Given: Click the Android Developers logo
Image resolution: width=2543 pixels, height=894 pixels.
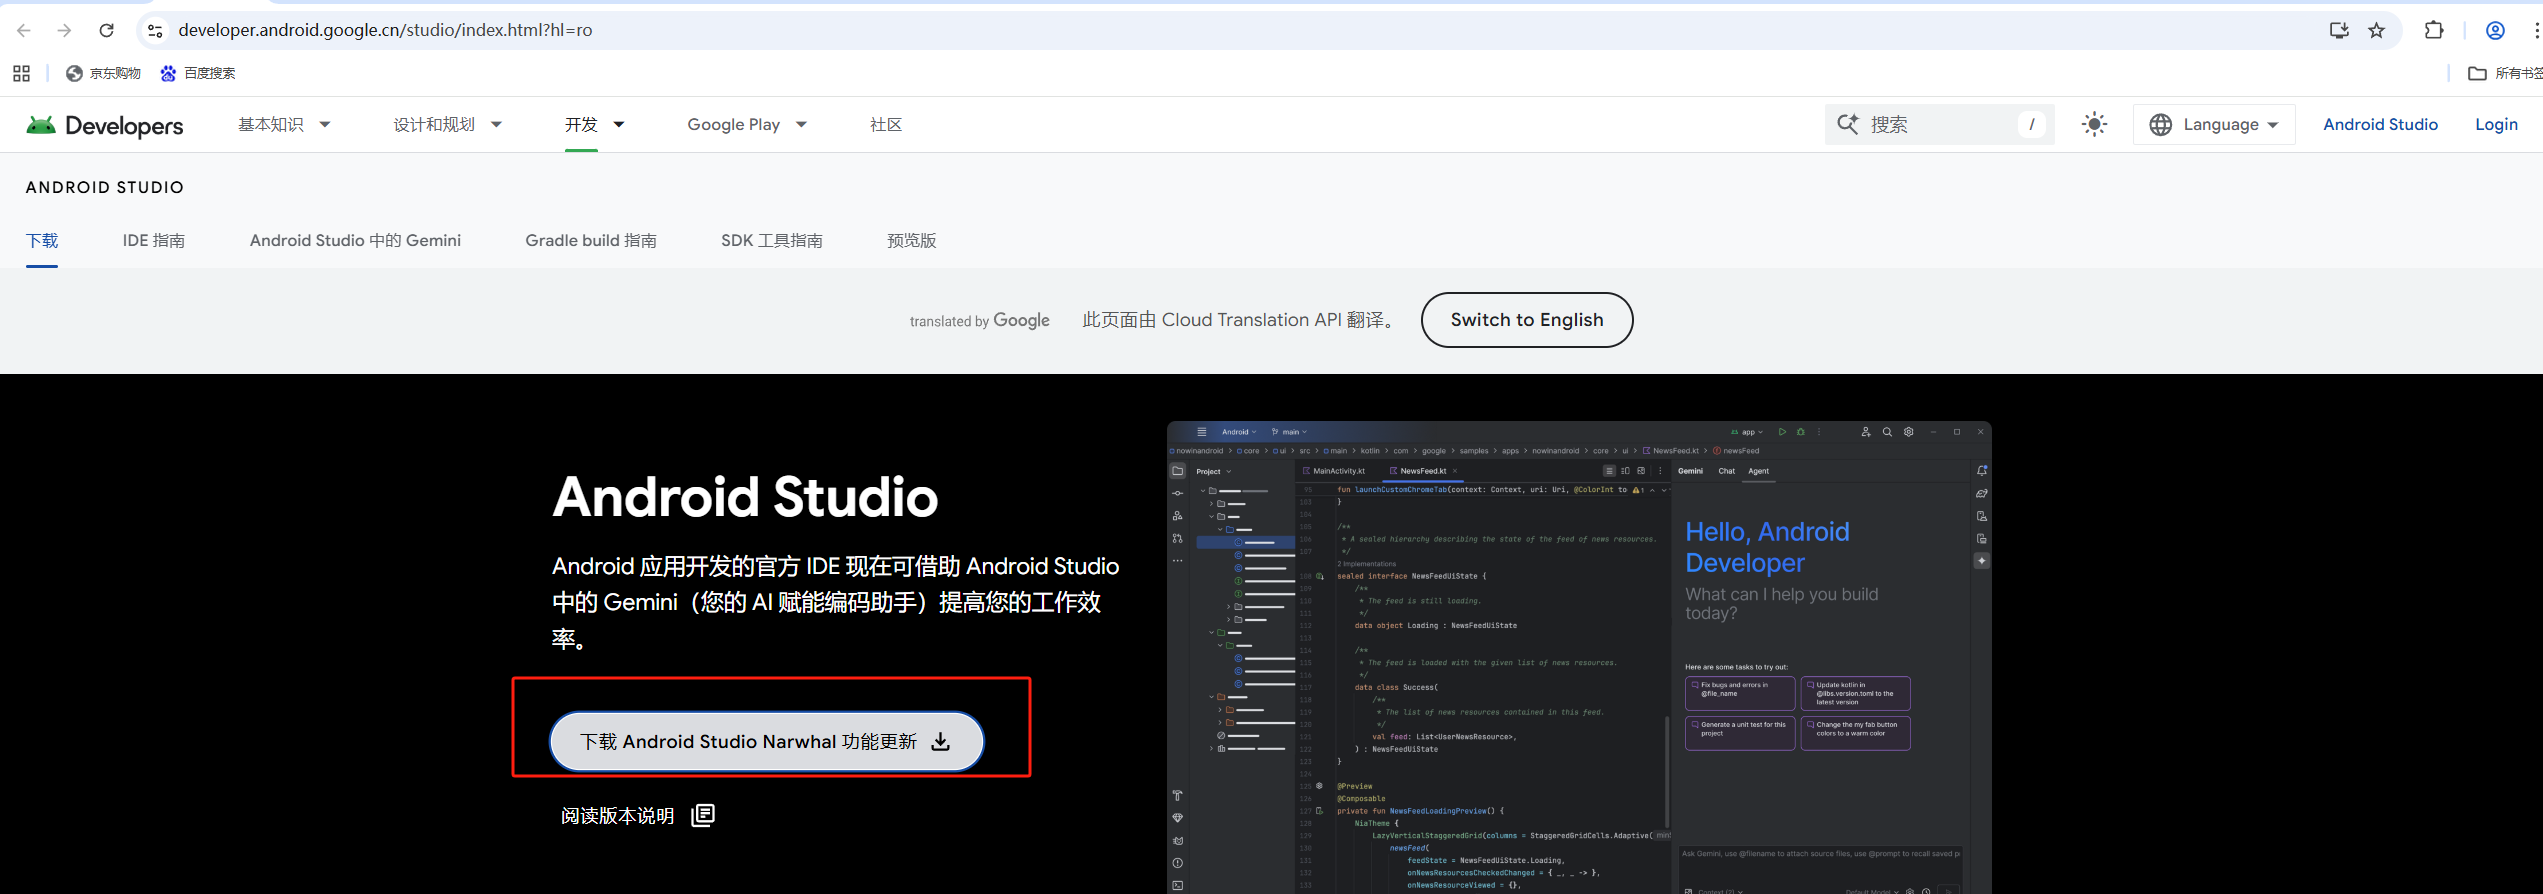Looking at the screenshot, I should pyautogui.click(x=105, y=125).
